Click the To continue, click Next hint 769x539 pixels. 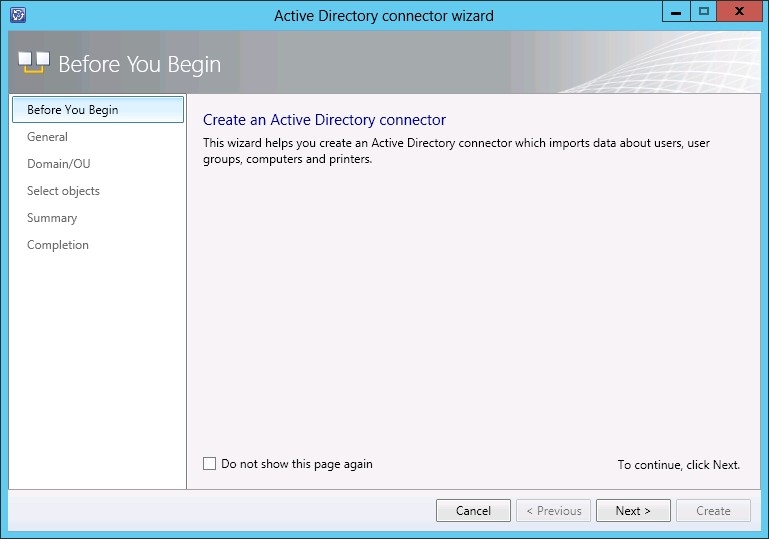(x=678, y=464)
